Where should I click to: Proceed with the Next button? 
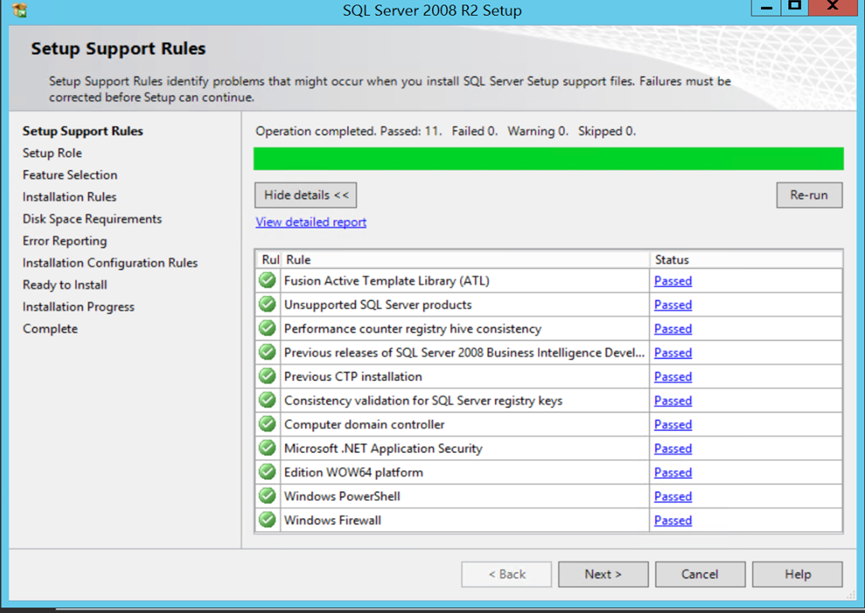tap(603, 574)
